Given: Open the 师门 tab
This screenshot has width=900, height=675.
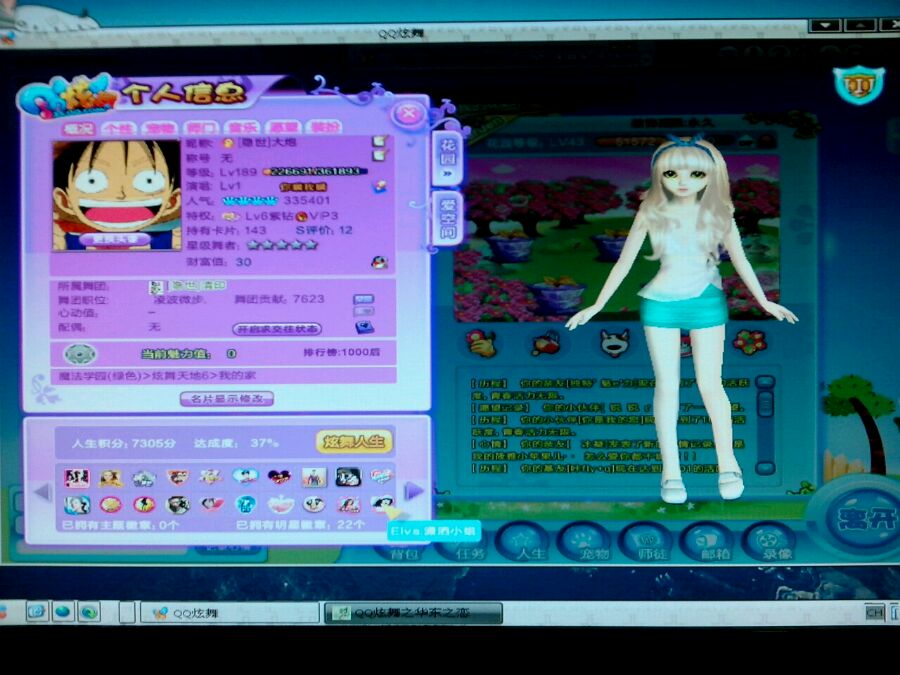Looking at the screenshot, I should pos(201,128).
